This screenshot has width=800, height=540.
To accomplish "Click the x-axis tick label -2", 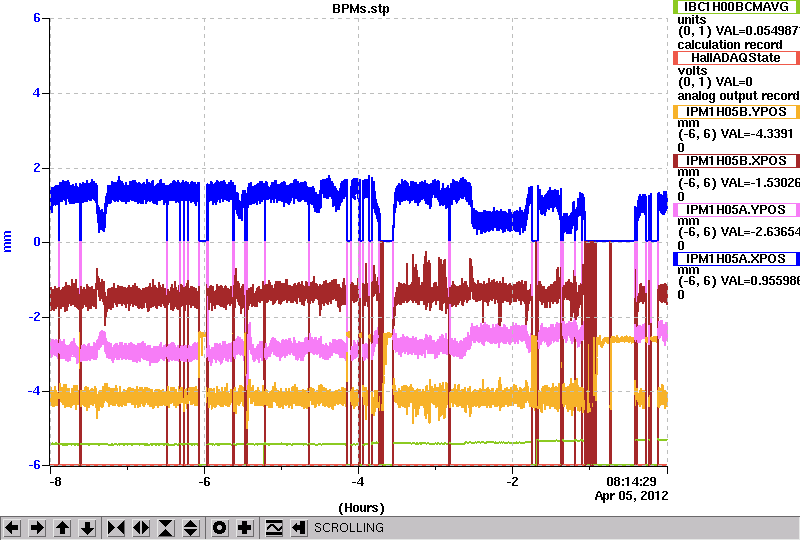I will coord(512,482).
